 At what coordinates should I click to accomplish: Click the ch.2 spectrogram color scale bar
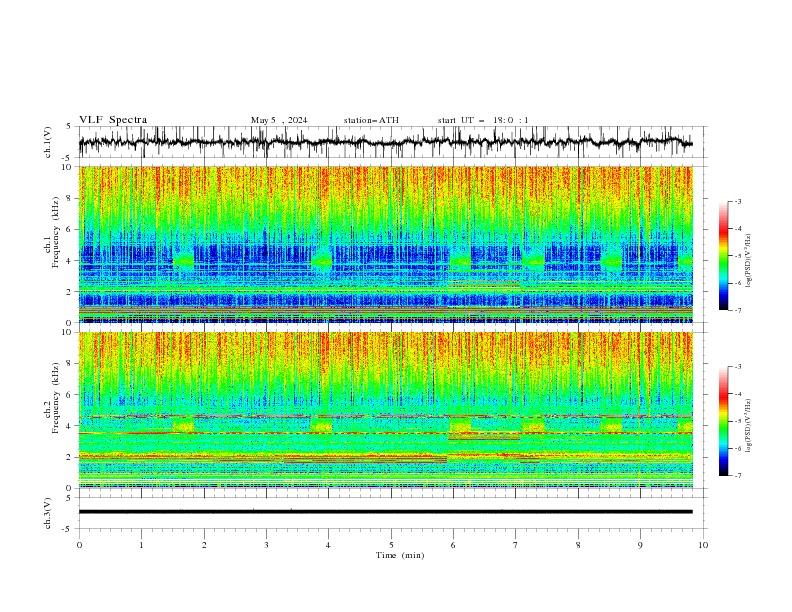(723, 421)
